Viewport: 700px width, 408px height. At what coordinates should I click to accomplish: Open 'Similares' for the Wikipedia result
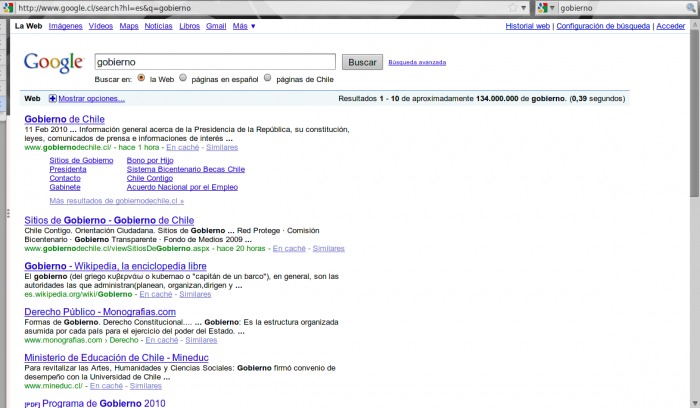pyautogui.click(x=195, y=294)
